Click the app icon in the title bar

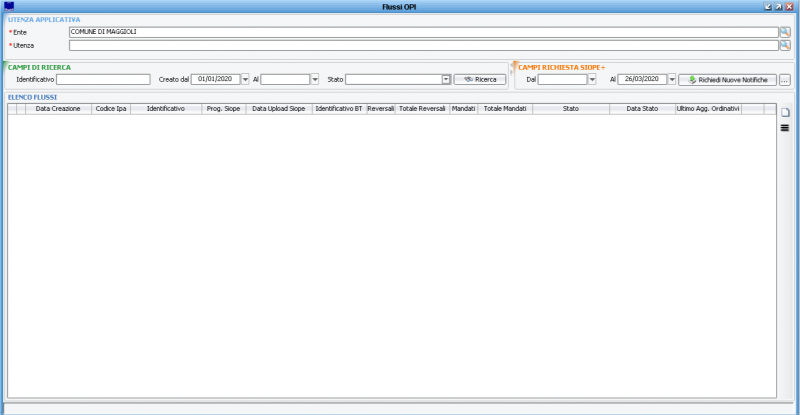point(9,6)
